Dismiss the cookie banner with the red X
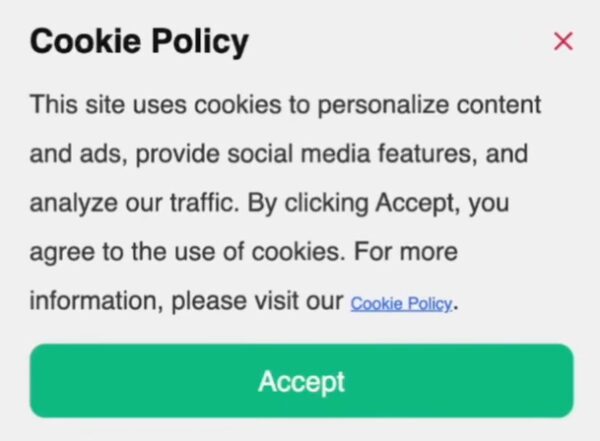The height and width of the screenshot is (441, 600). pos(563,41)
